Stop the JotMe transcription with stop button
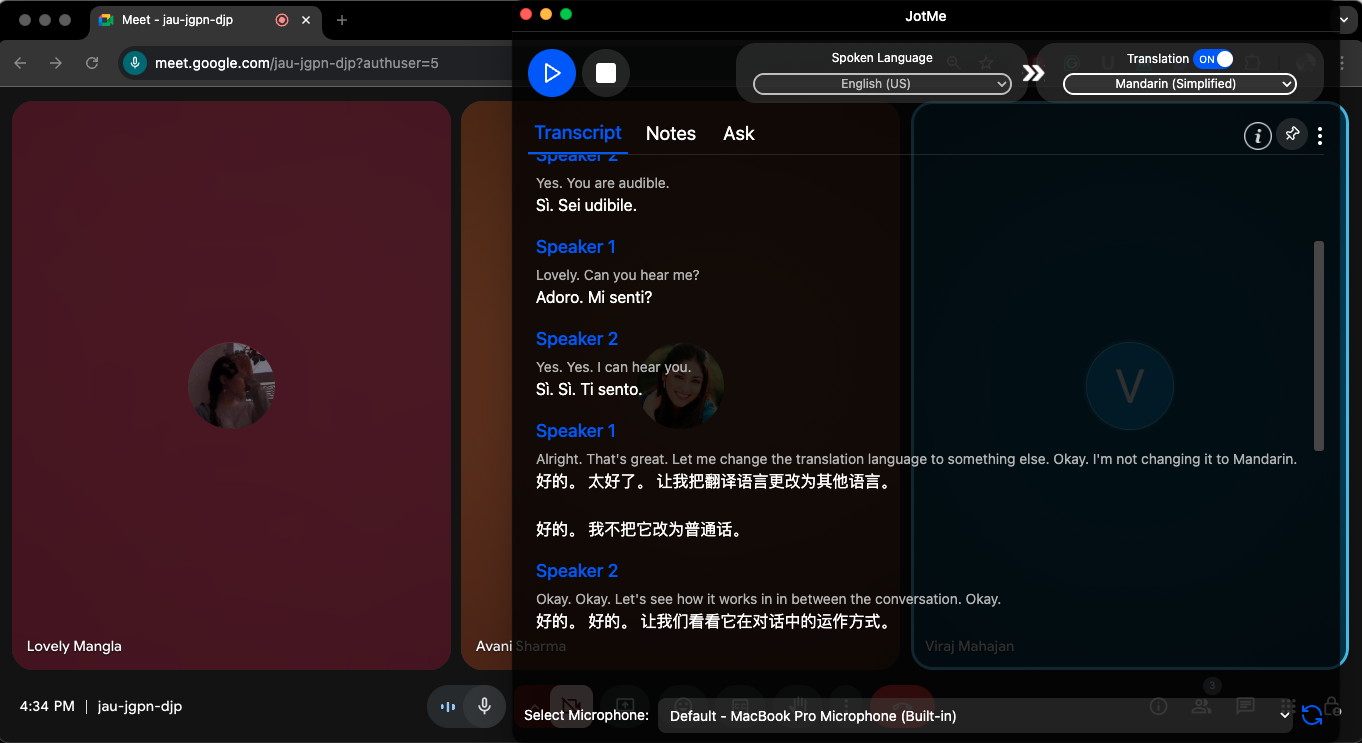Viewport: 1362px width, 743px height. [x=606, y=73]
